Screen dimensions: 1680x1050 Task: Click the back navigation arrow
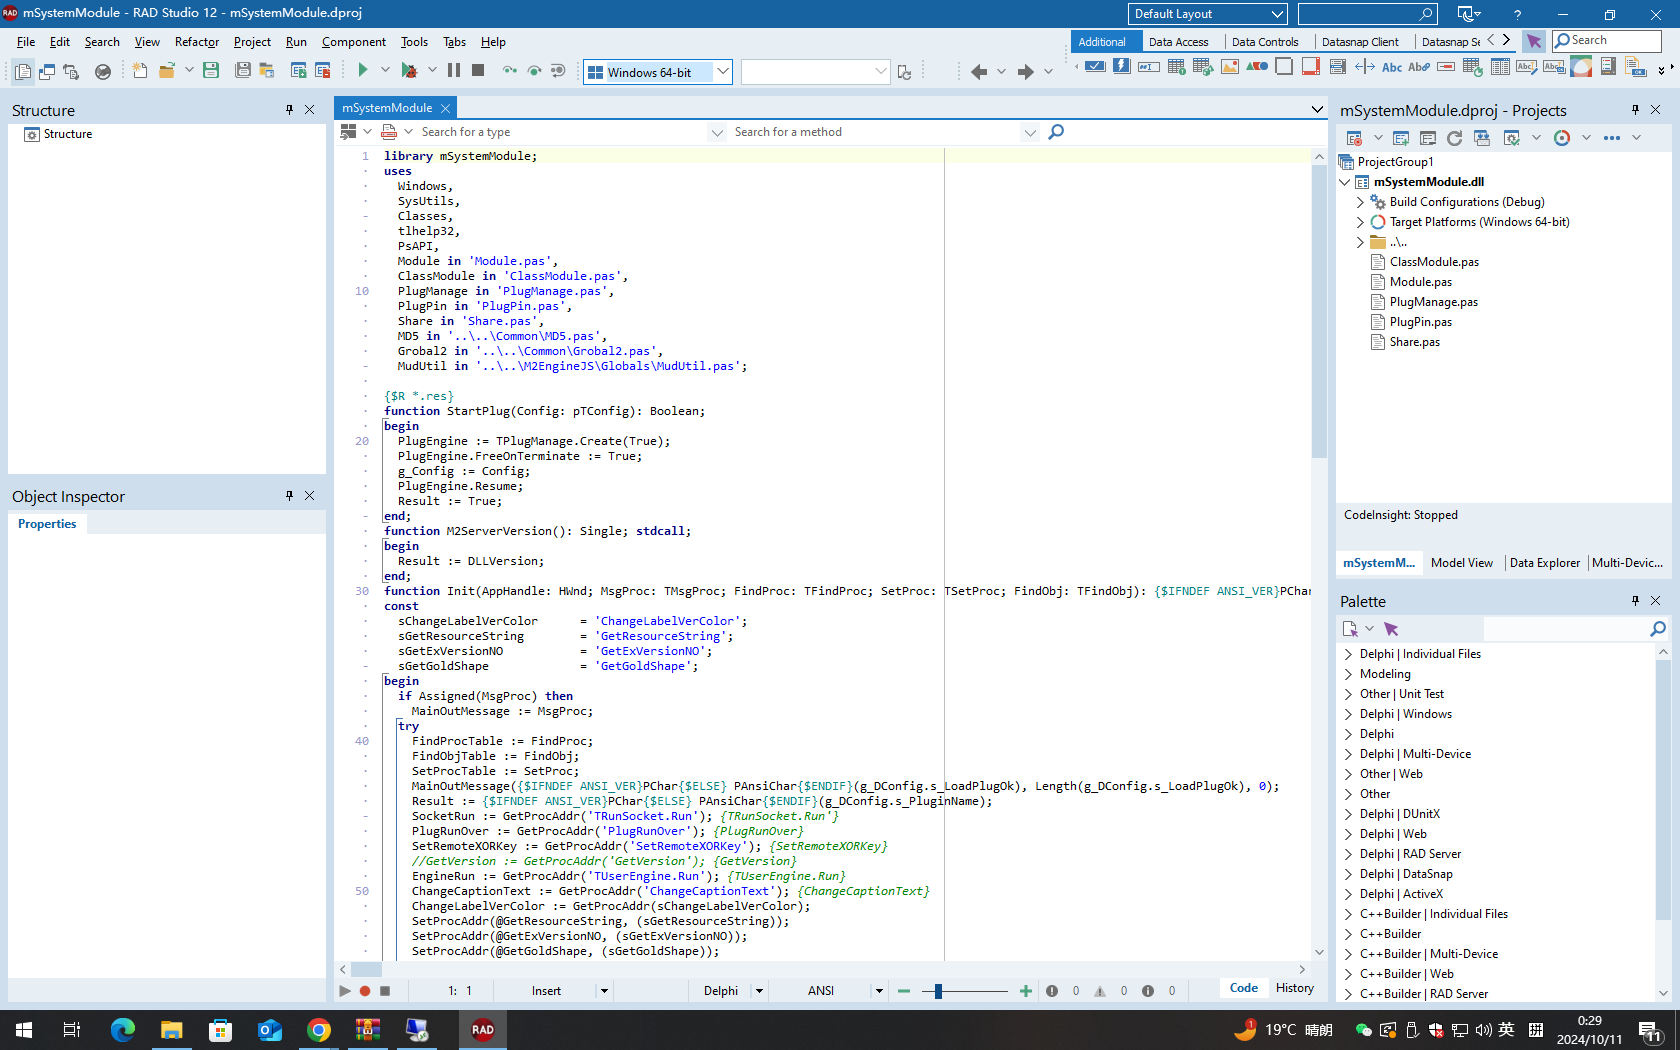[979, 71]
